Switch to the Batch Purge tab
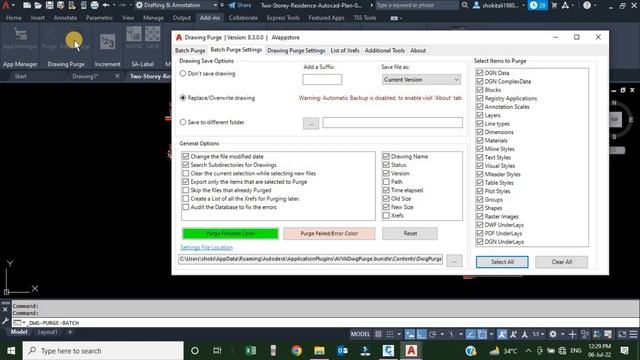 [x=190, y=51]
